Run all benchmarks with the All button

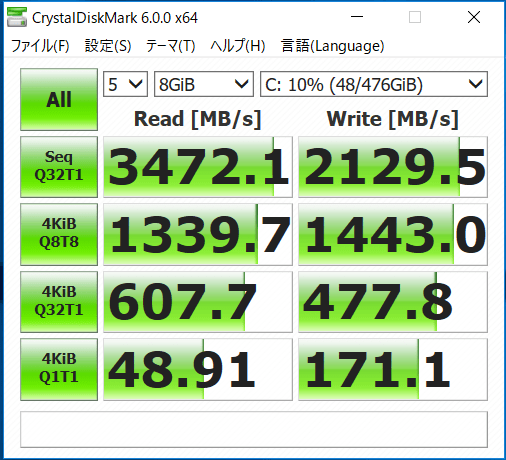point(59,99)
